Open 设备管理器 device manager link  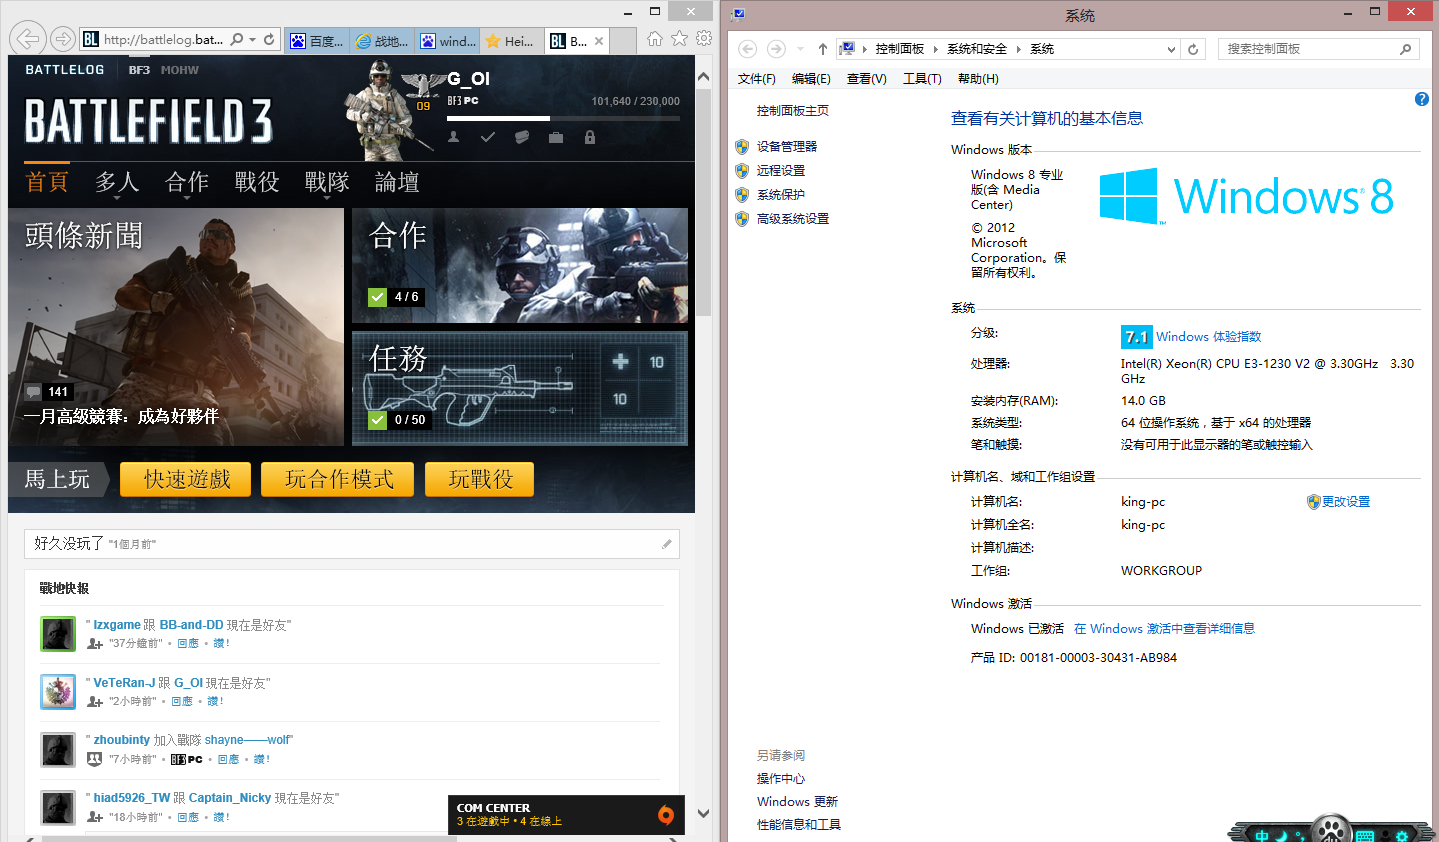coord(787,147)
